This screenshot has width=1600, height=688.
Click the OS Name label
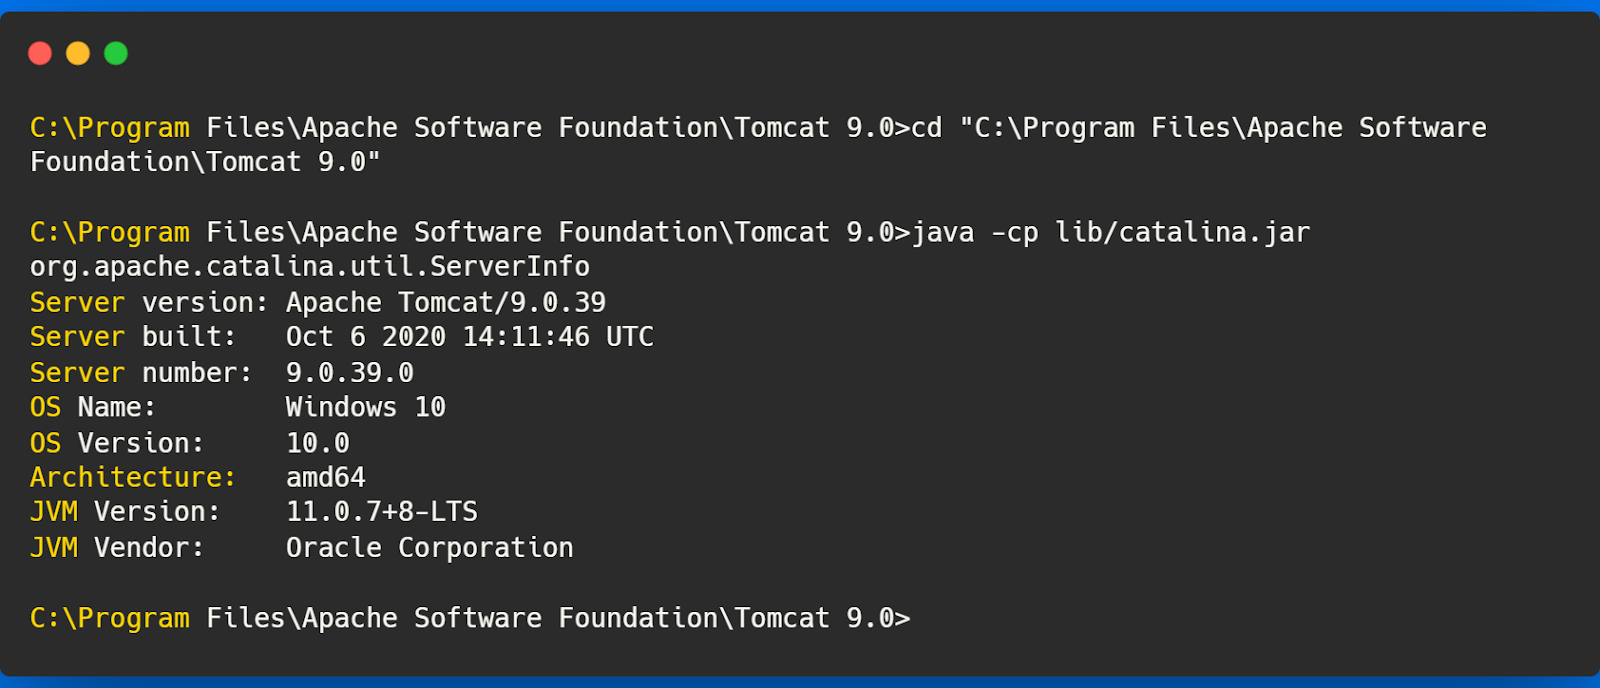93,407
